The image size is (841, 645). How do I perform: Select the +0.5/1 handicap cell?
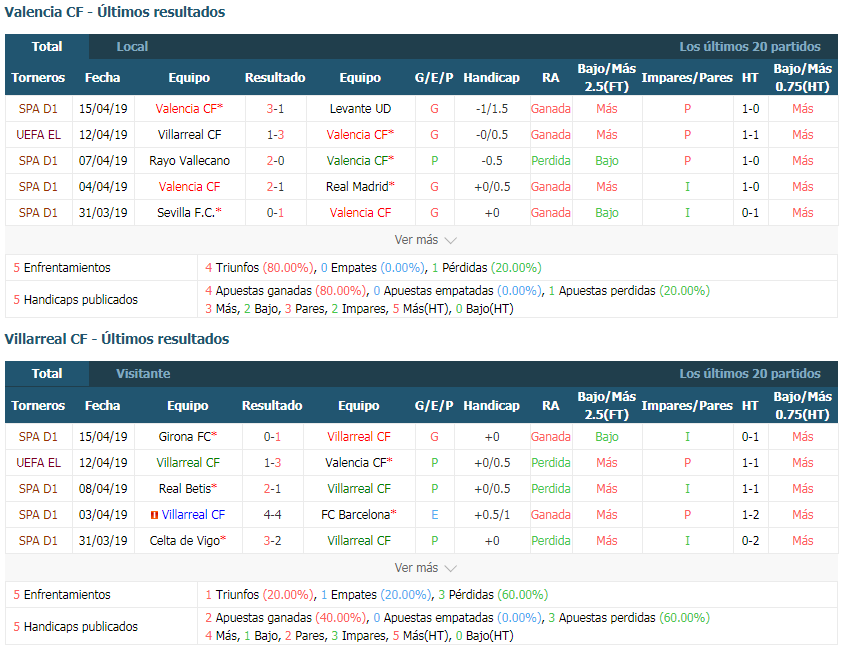click(492, 515)
